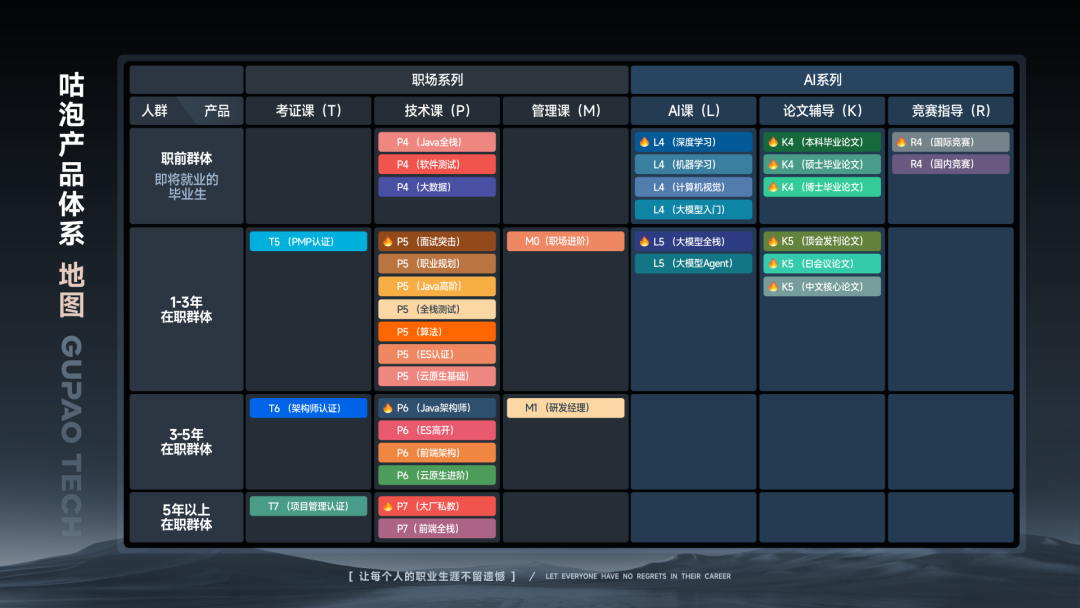The width and height of the screenshot is (1080, 608).
Task: Choose the P5 (全栈测试) tag
Action: click(x=437, y=309)
